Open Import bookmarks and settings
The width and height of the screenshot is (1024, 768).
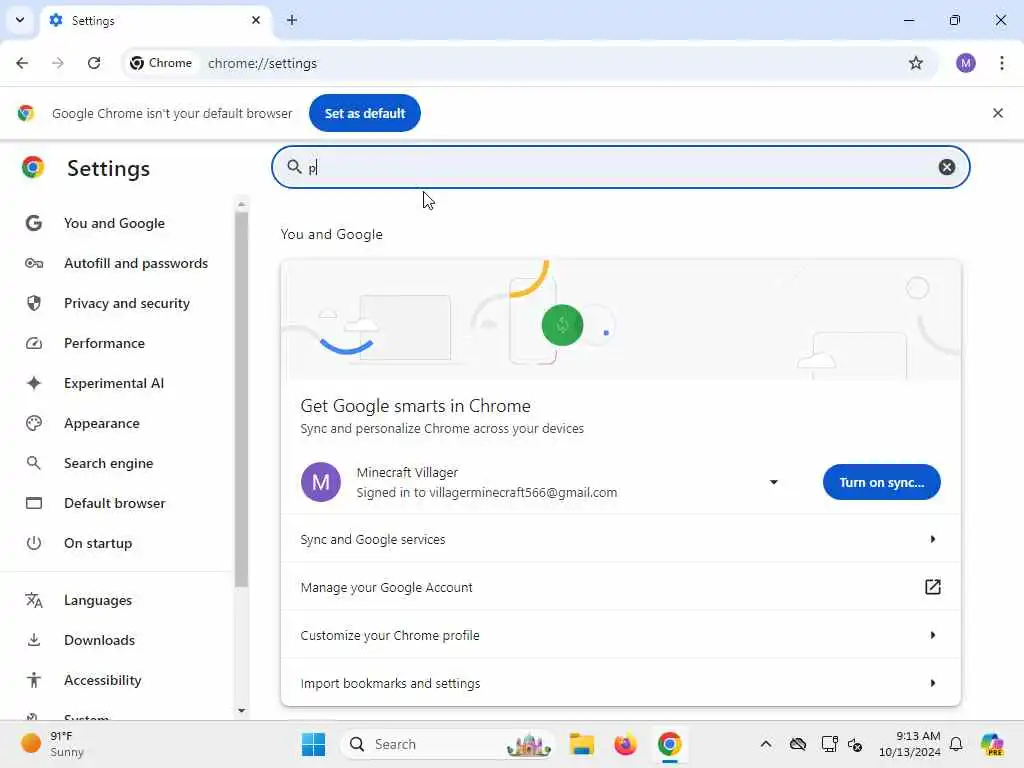(x=620, y=683)
